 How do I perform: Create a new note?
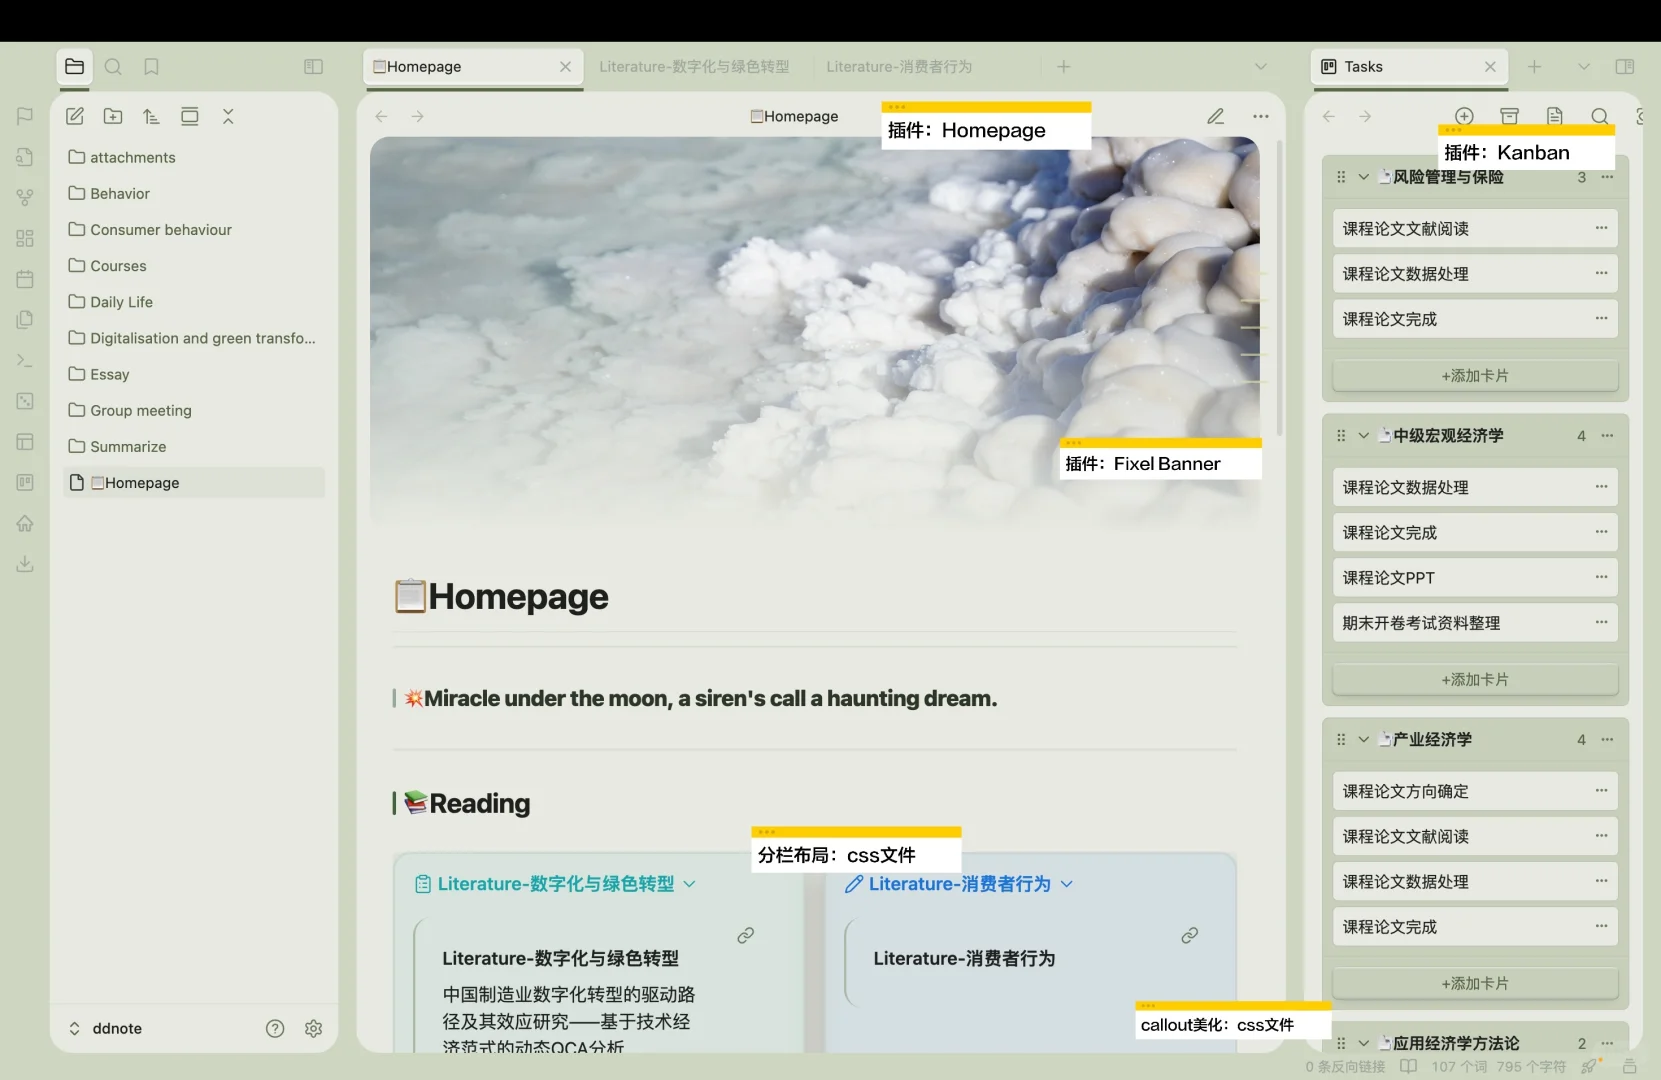point(75,116)
